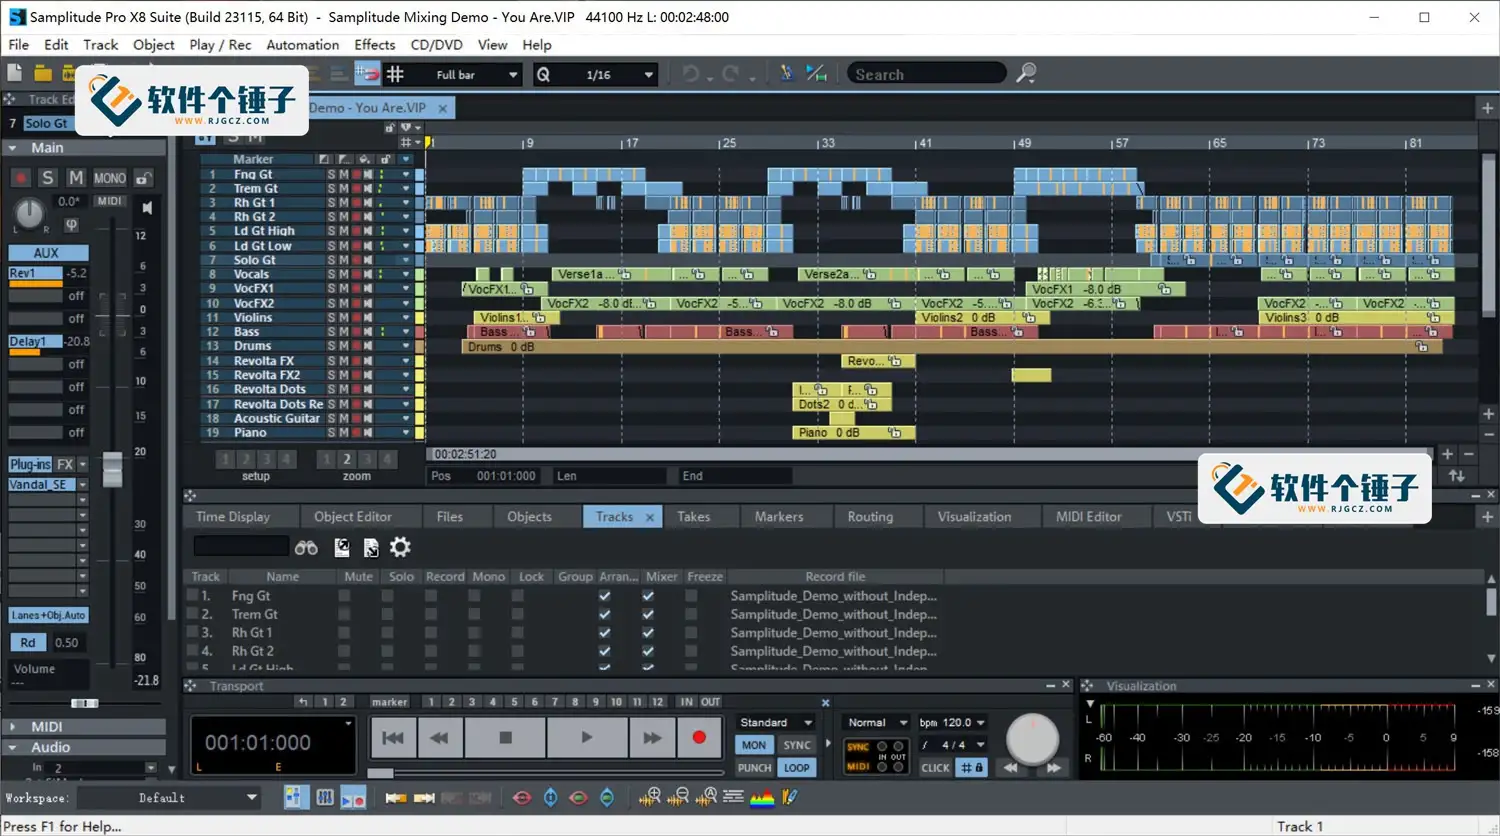The height and width of the screenshot is (836, 1500).
Task: Open the mixer icon in the bottom toolbar
Action: coord(325,797)
